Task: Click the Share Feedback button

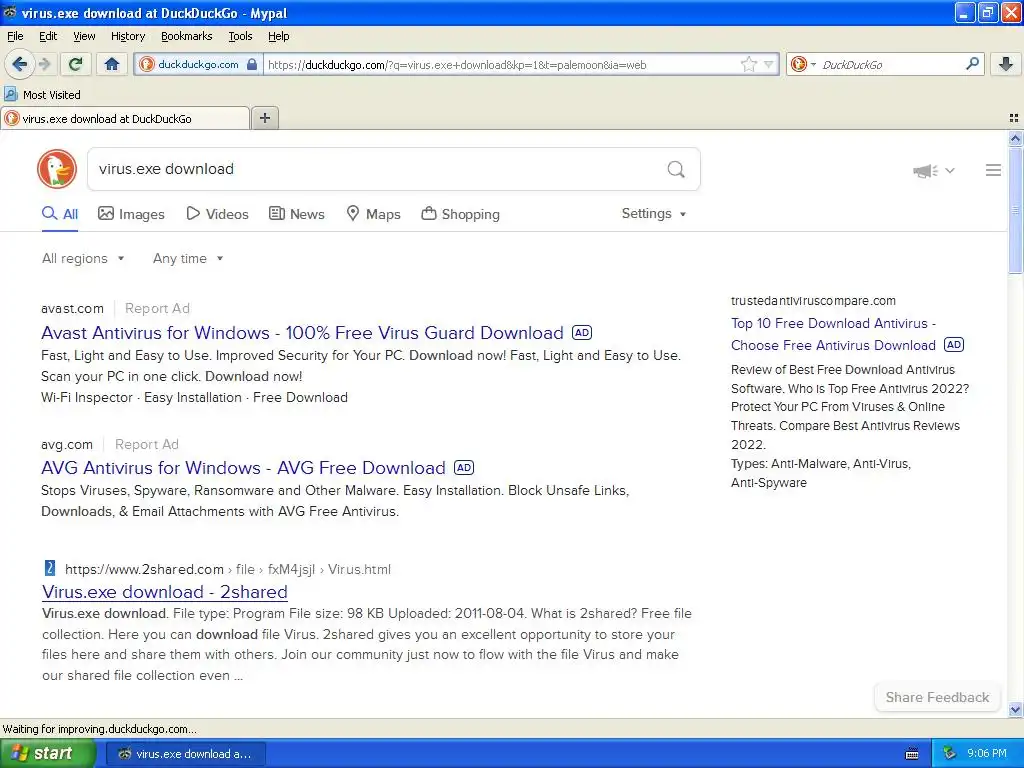Action: click(937, 697)
